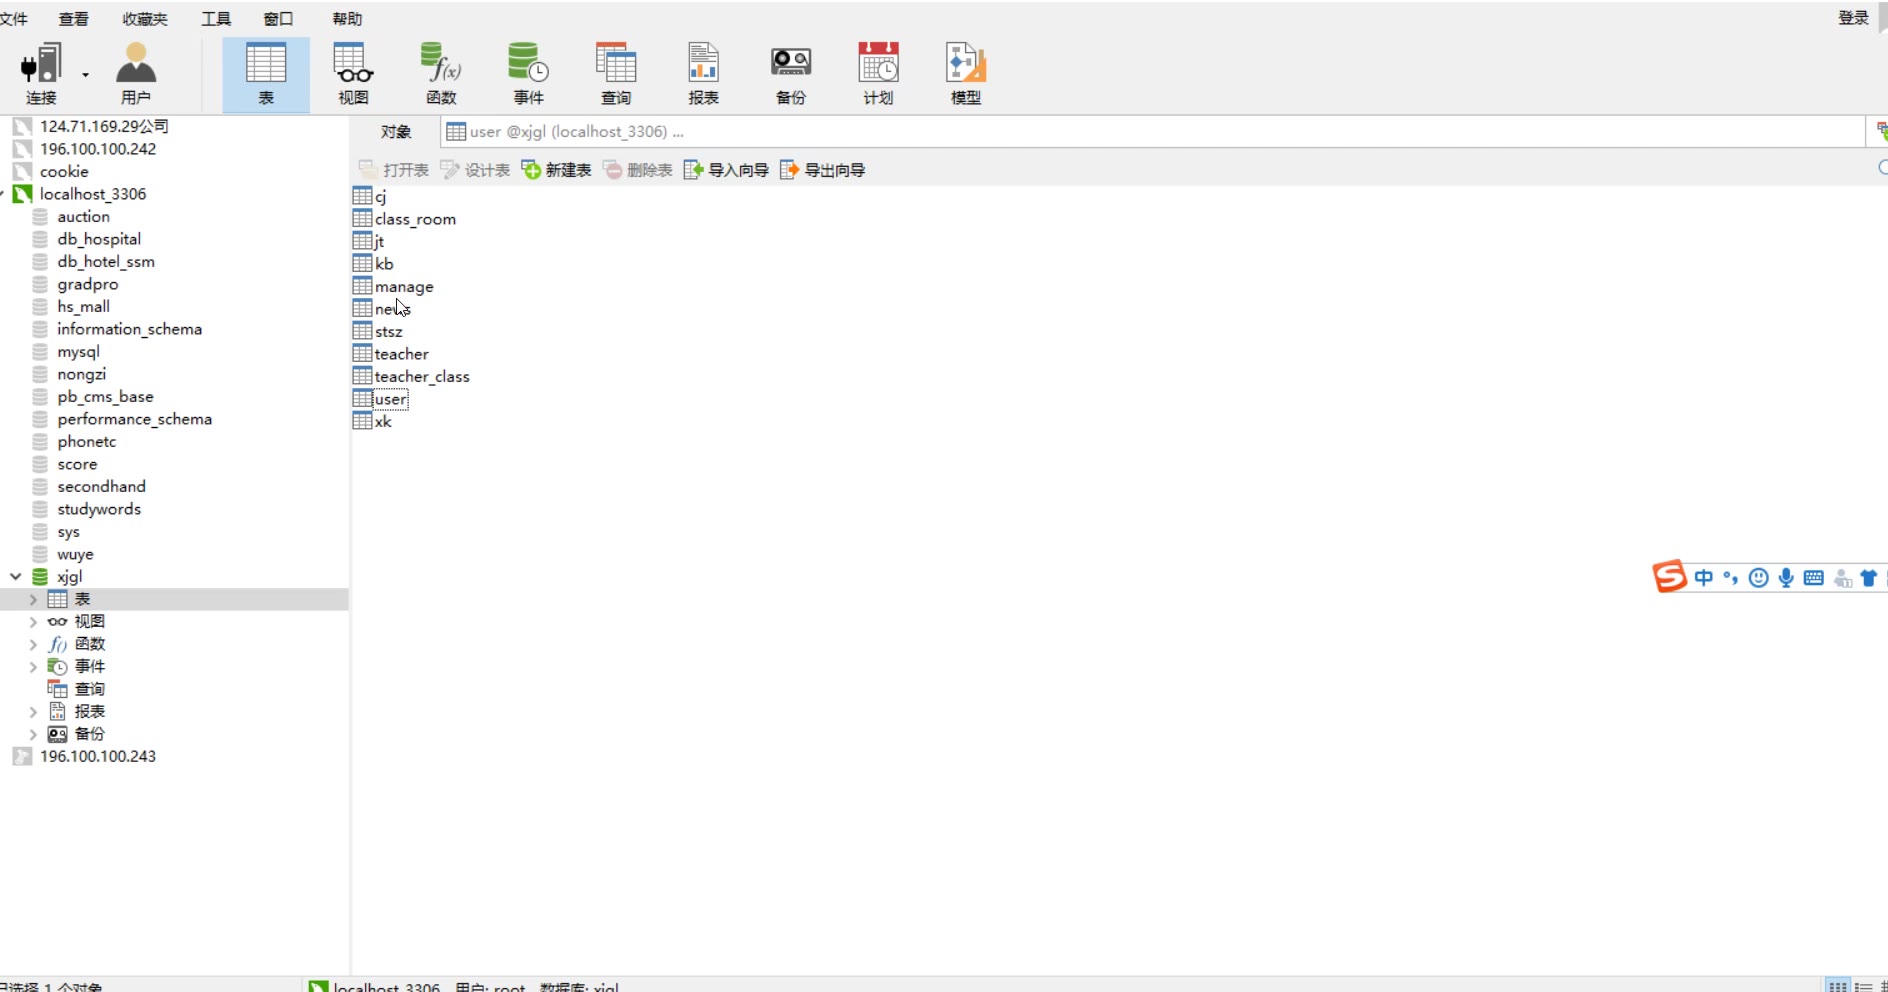Switch to the Objects (对象) tab
The width and height of the screenshot is (1888, 992).
coord(396,132)
